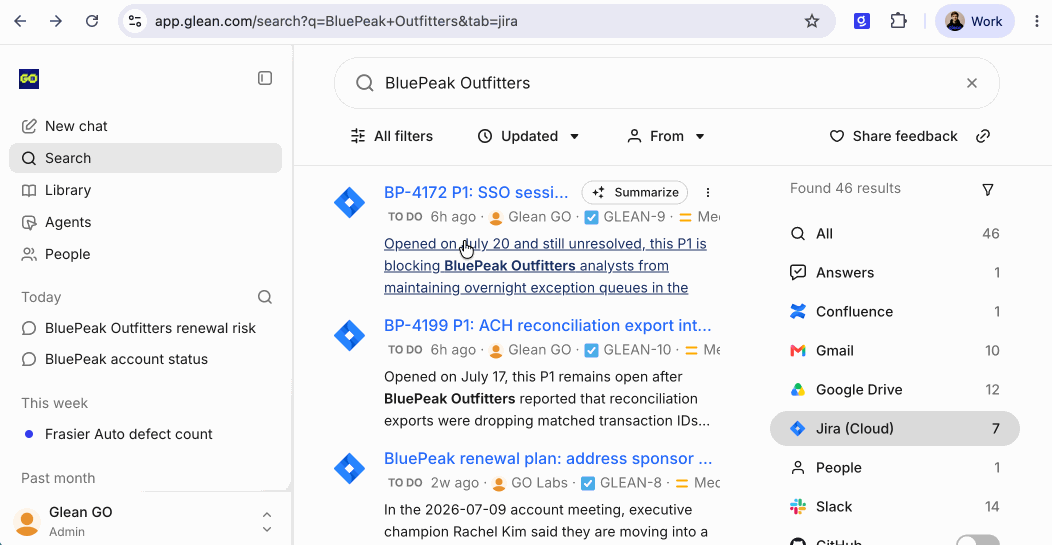The image size is (1052, 545).
Task: Open the From dropdown filter
Action: tap(666, 136)
